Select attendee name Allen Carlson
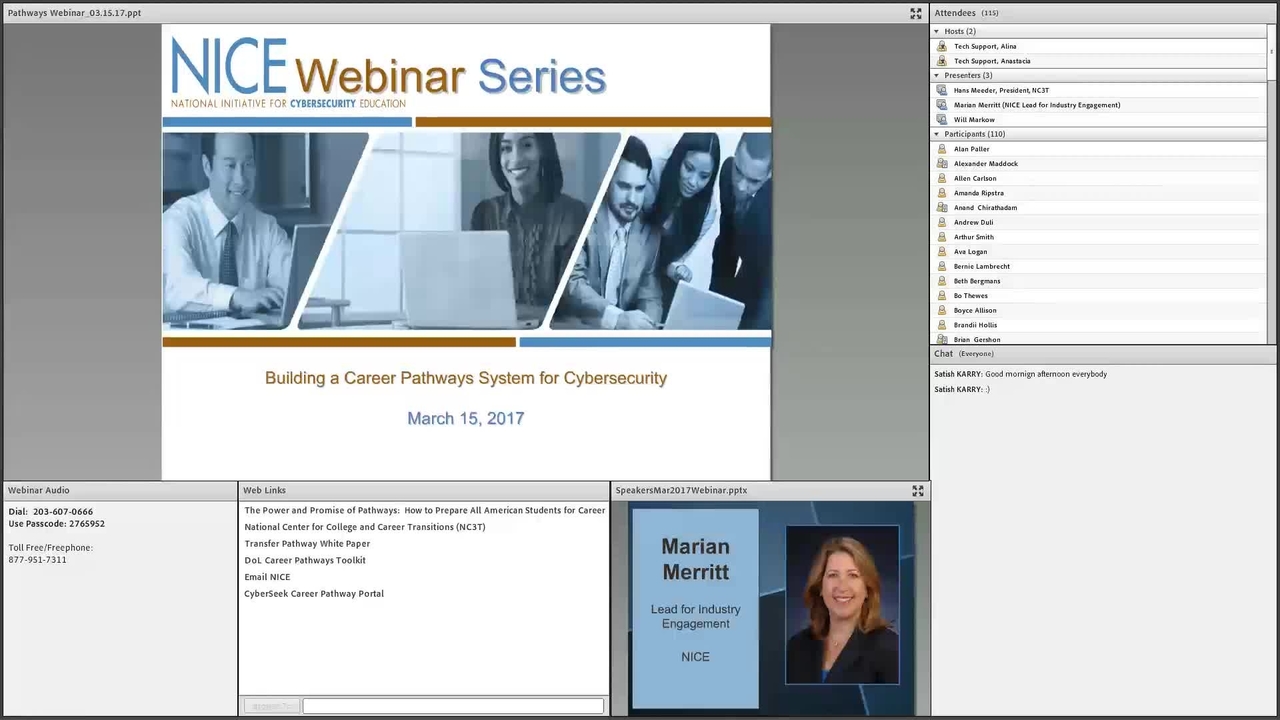 [x=975, y=178]
